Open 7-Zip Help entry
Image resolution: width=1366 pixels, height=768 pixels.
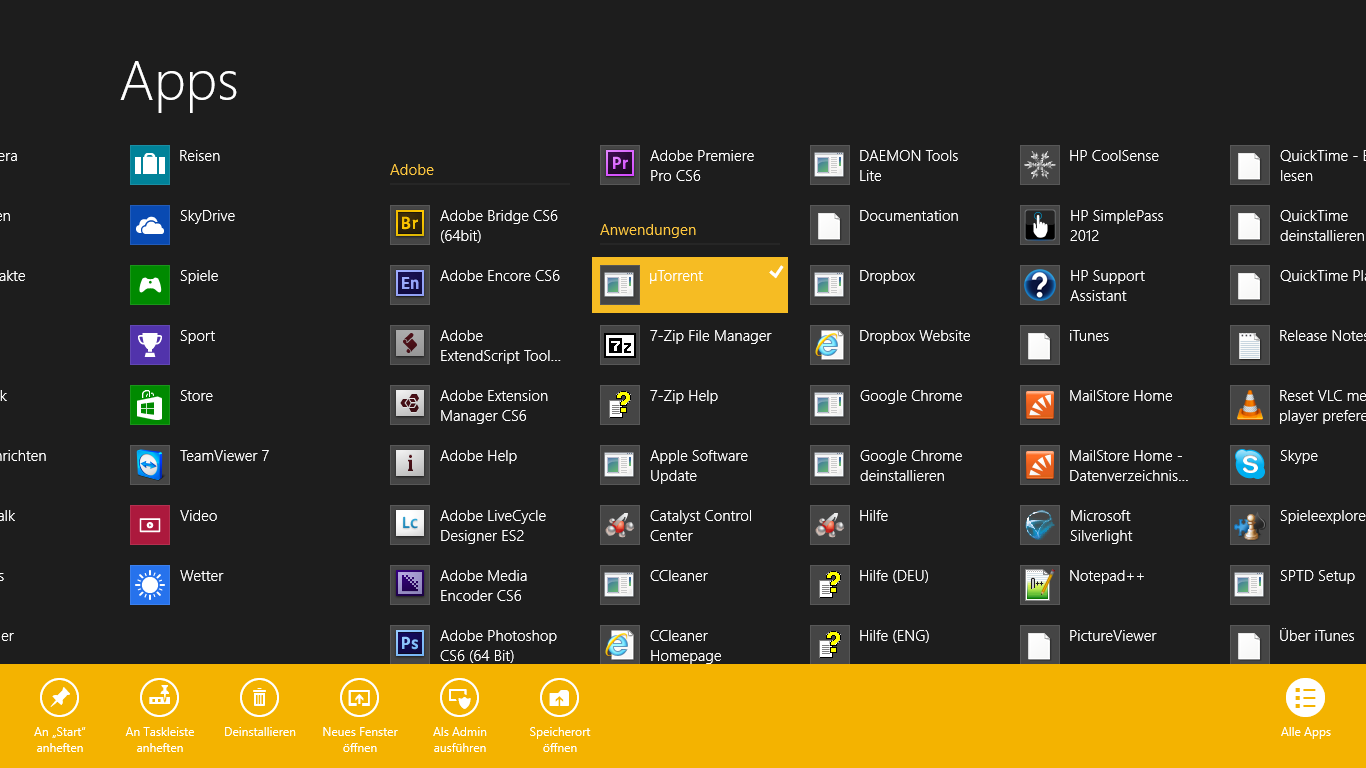tap(690, 405)
